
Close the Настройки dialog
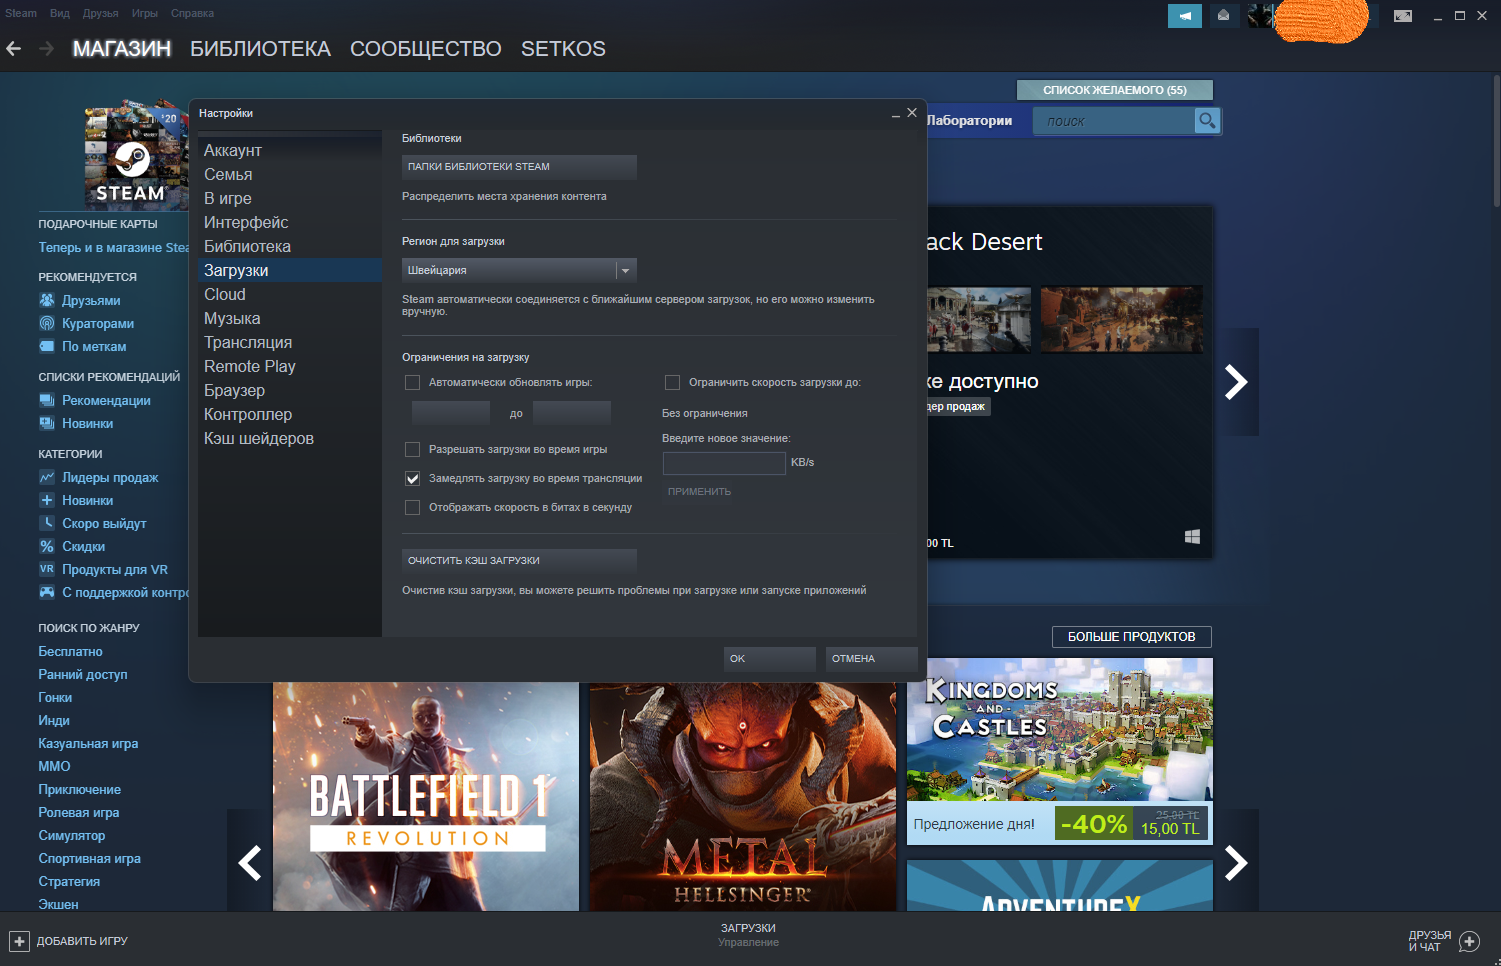click(912, 113)
